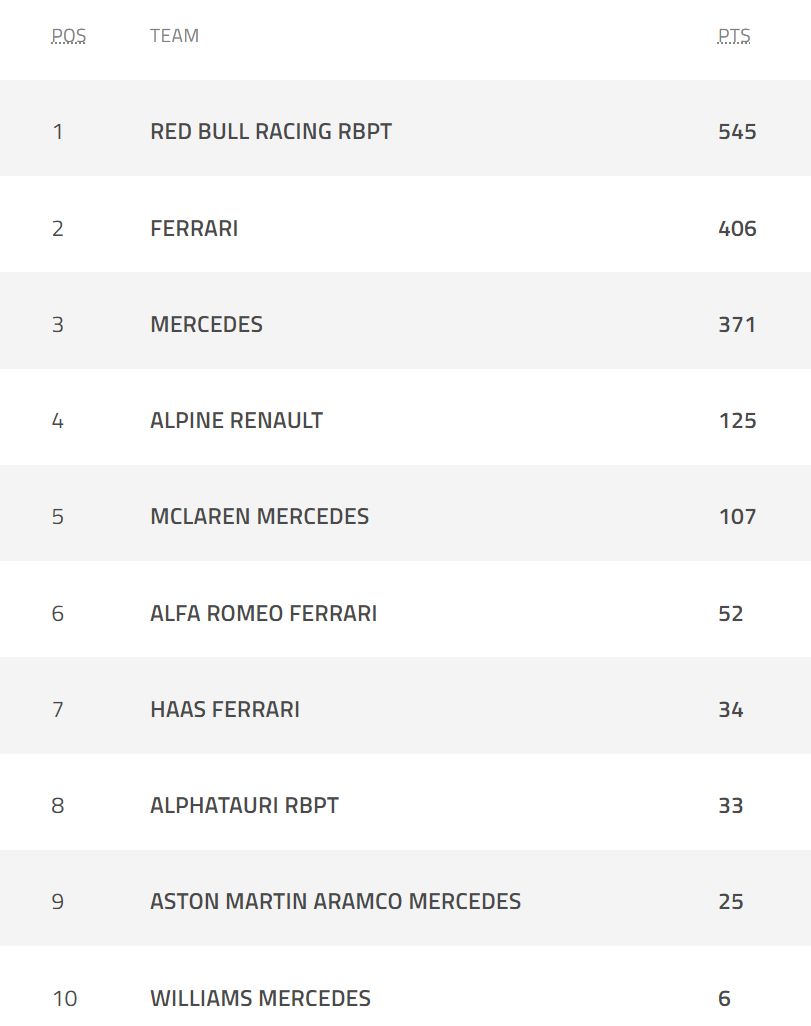Open Alfa Romeo Ferrari team link
This screenshot has width=811, height=1026.
pos(263,613)
